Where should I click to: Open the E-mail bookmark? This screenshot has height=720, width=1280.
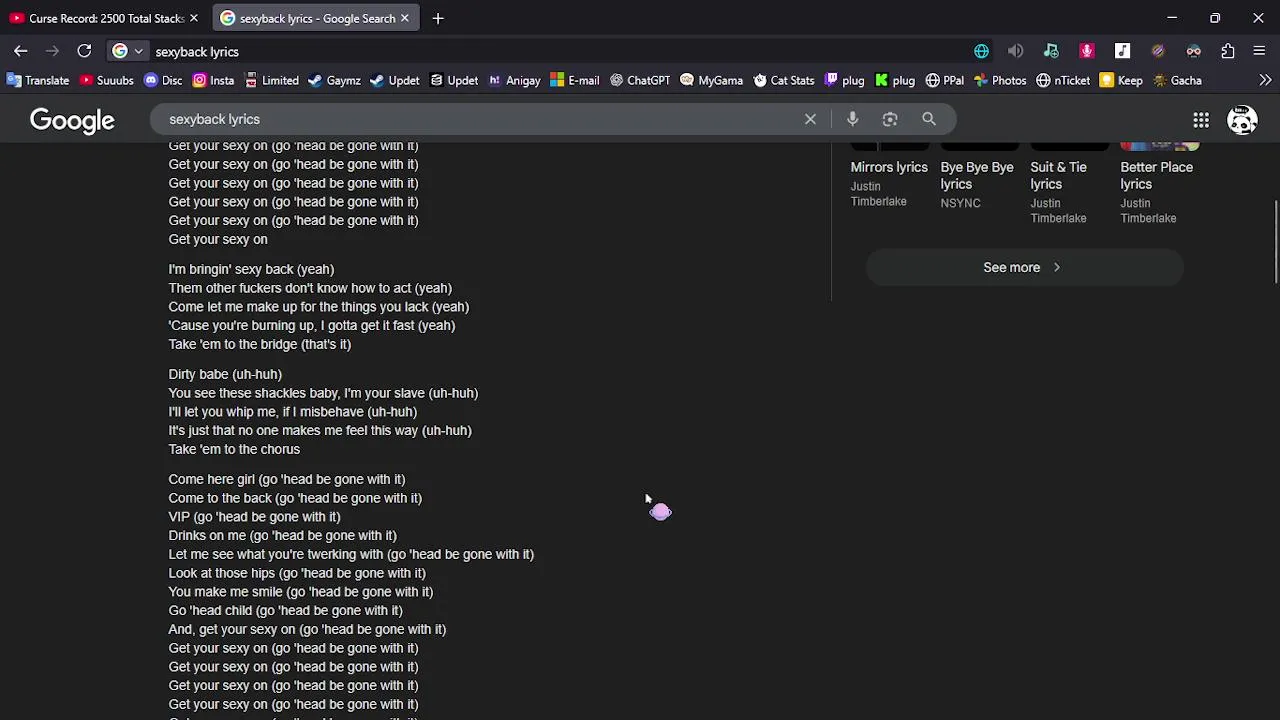pyautogui.click(x=574, y=80)
